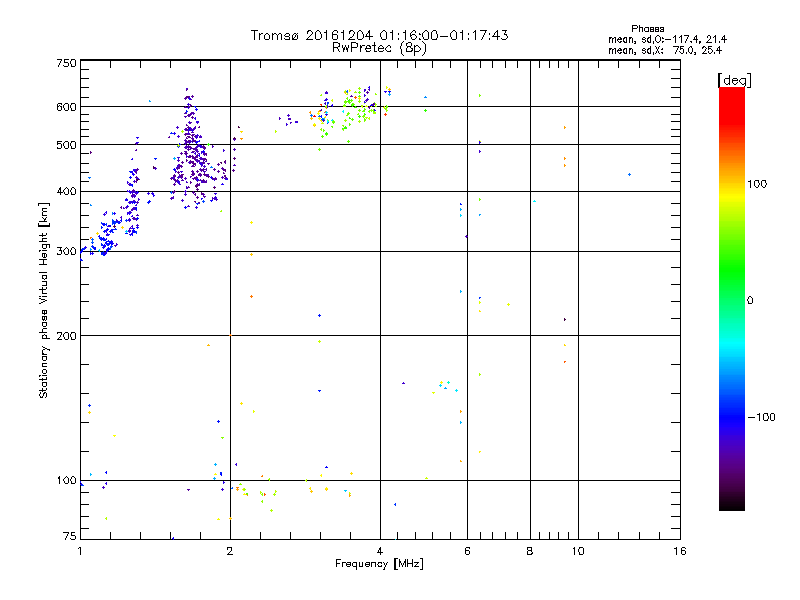The height and width of the screenshot is (600, 800).
Task: Click the 'RwPretec (8p)' subtitle
Action: point(379,48)
